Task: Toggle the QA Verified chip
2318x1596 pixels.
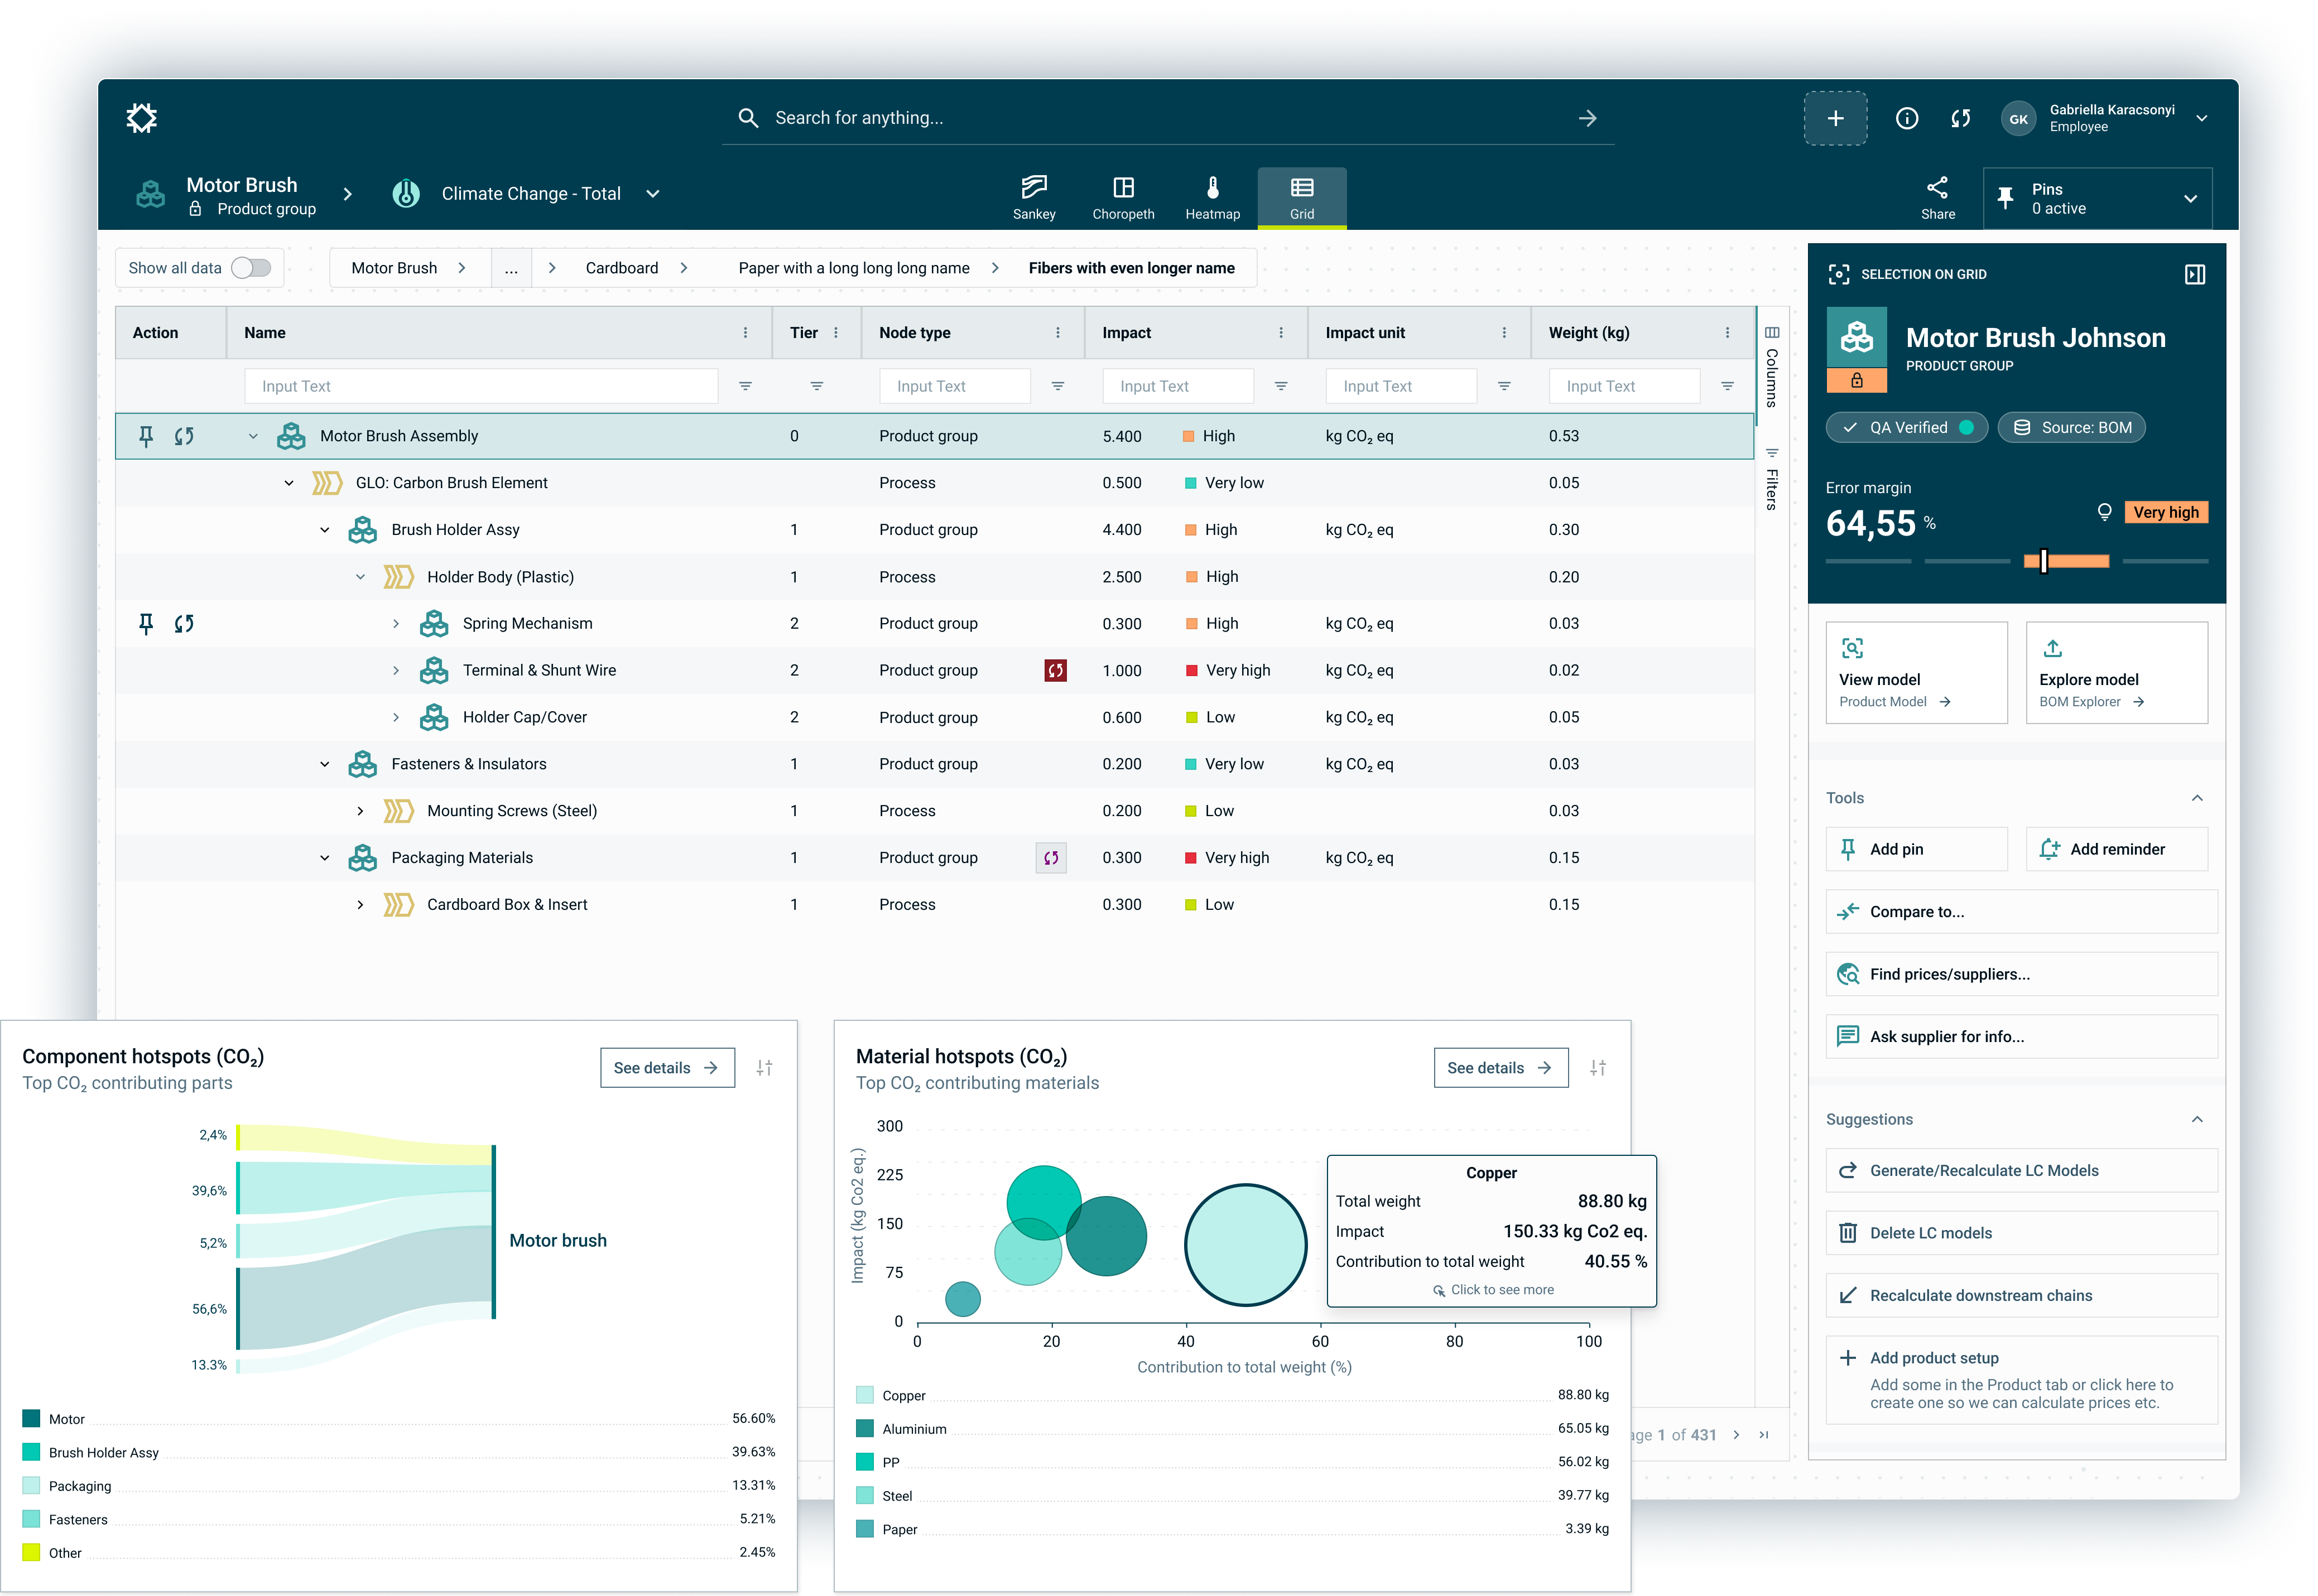Action: point(1906,428)
